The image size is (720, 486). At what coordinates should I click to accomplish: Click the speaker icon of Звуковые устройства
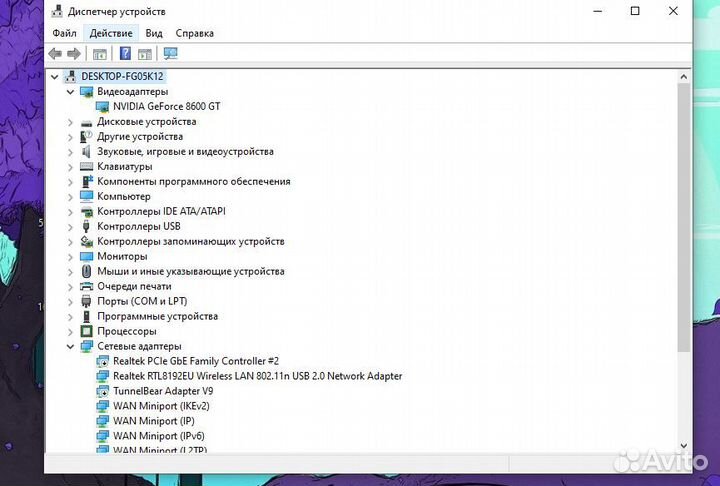[86, 152]
